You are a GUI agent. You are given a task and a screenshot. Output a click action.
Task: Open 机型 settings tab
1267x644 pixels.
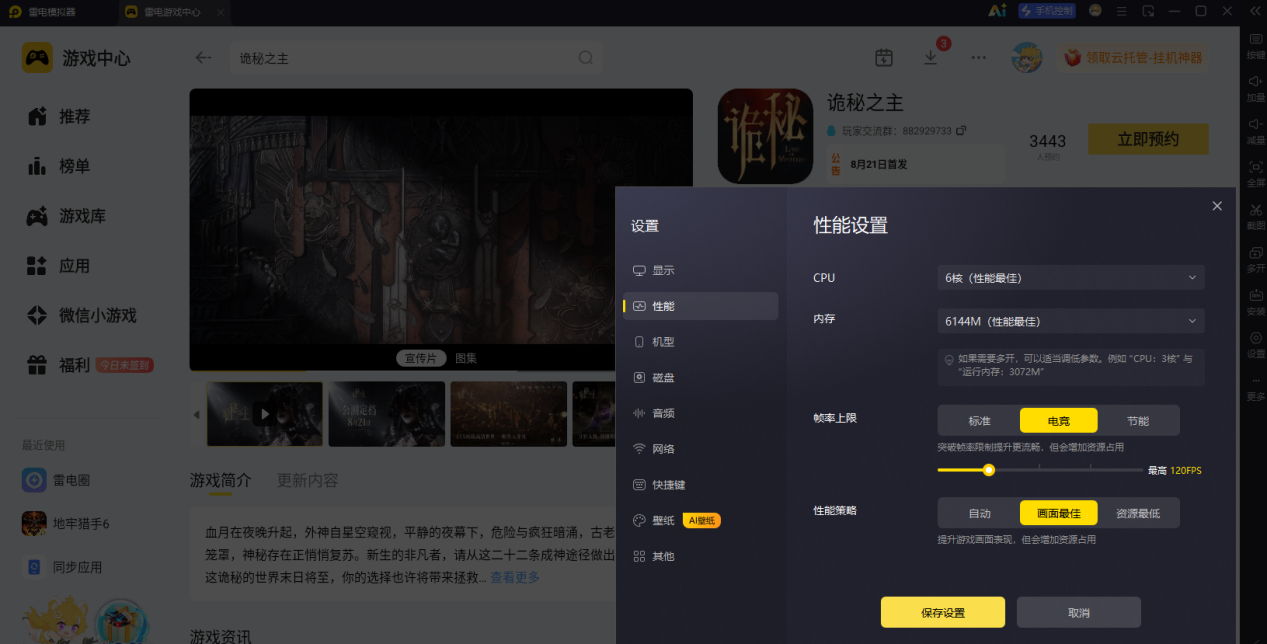coord(700,342)
